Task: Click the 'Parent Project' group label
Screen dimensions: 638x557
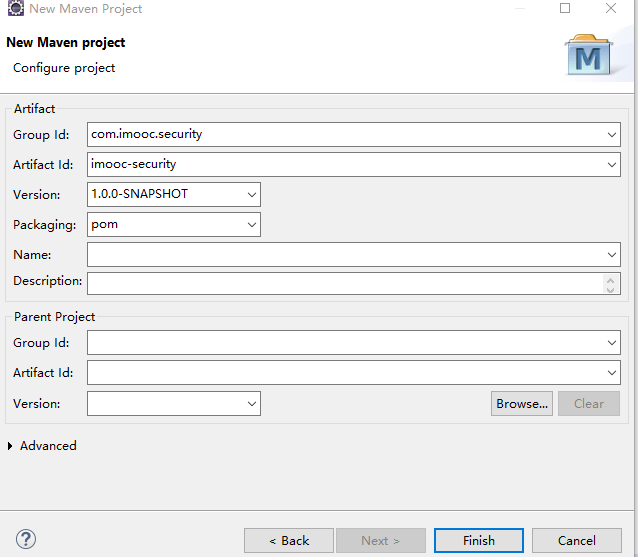Action: (54, 317)
